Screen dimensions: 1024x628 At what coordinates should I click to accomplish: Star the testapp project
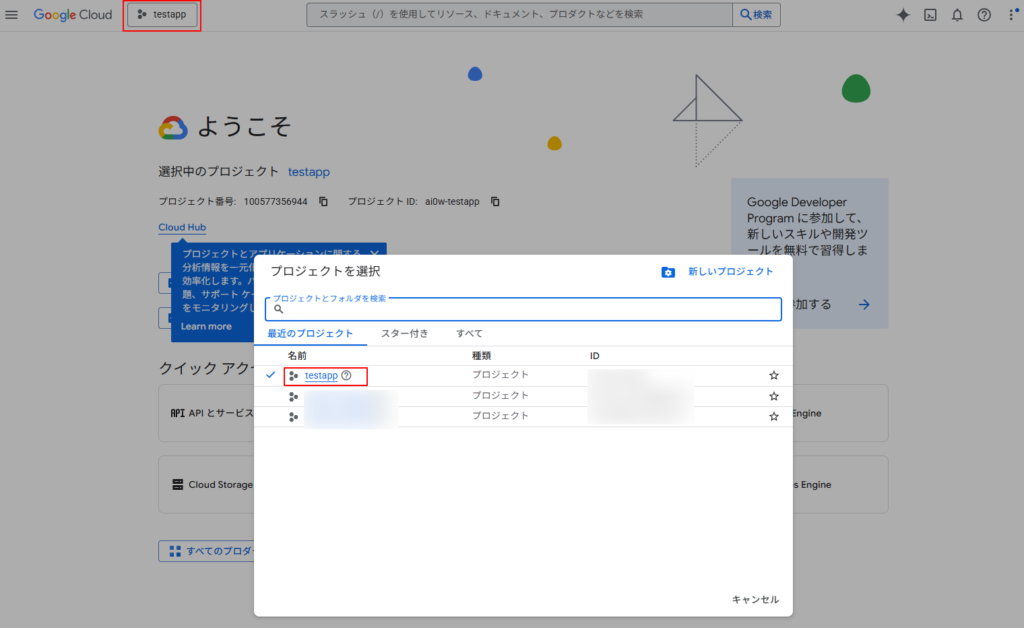773,376
